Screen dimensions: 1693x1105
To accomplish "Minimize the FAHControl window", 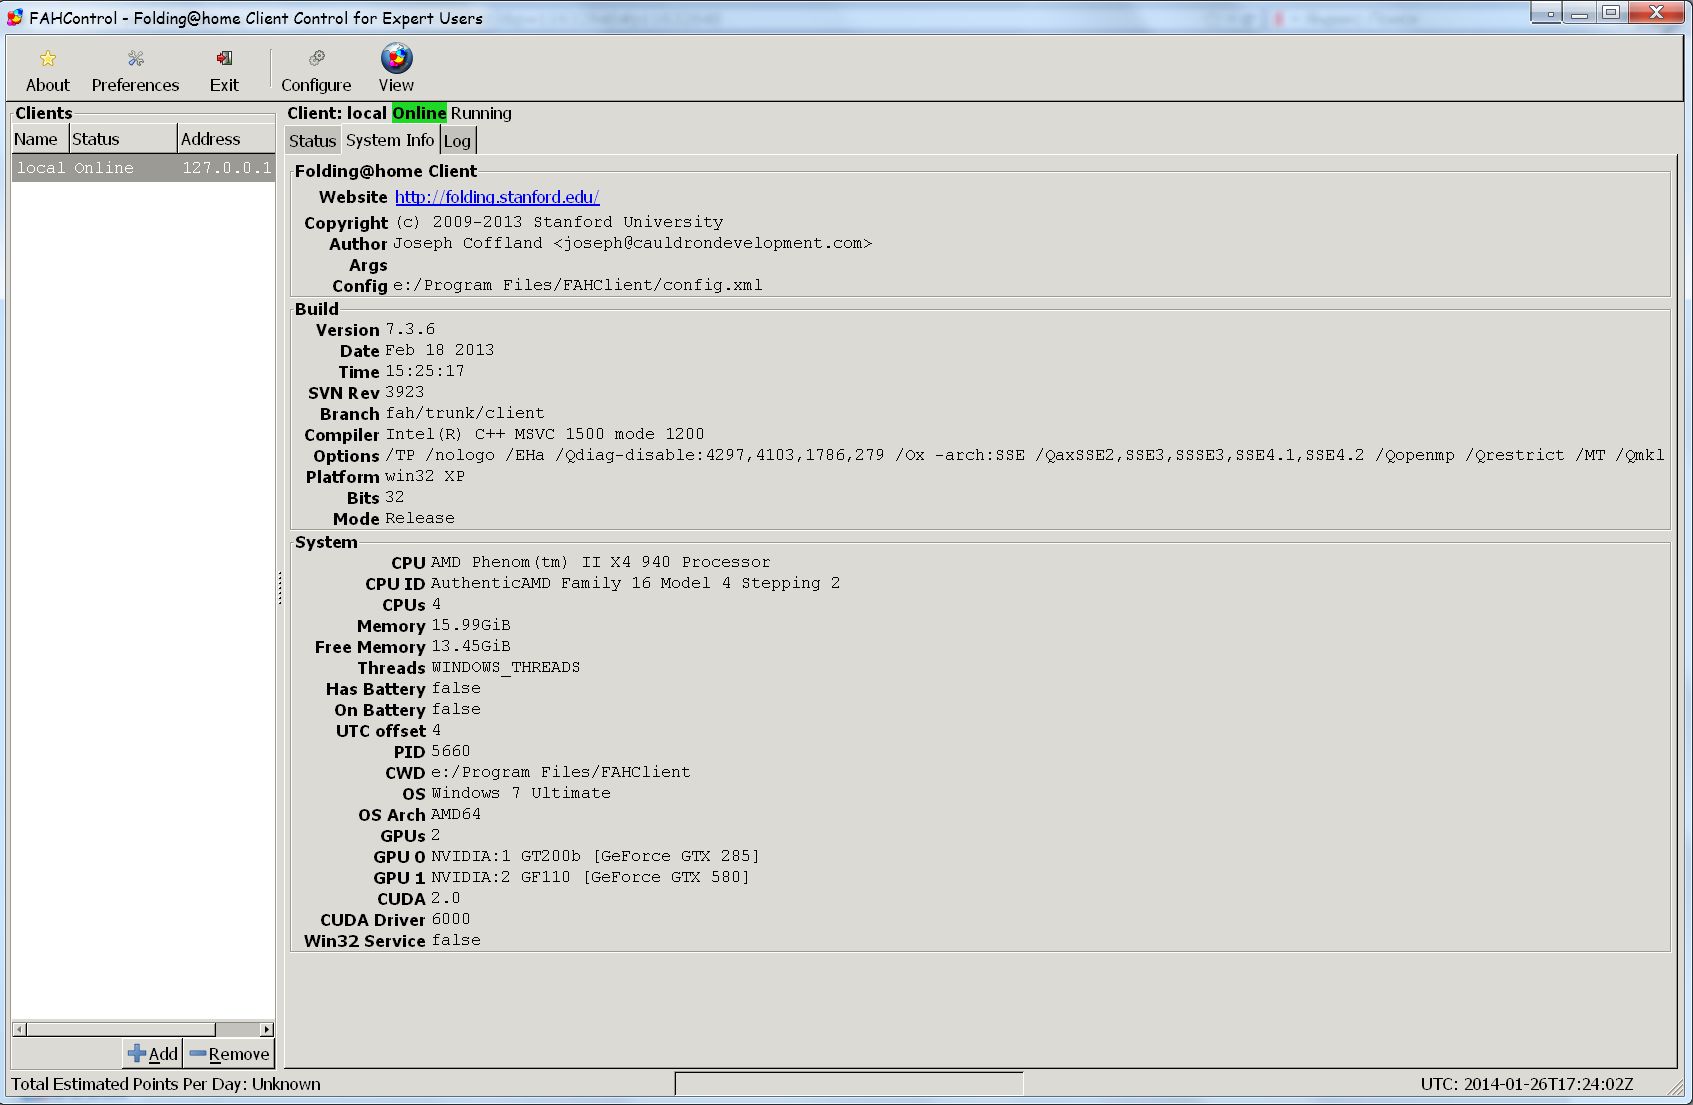I will tap(1579, 13).
